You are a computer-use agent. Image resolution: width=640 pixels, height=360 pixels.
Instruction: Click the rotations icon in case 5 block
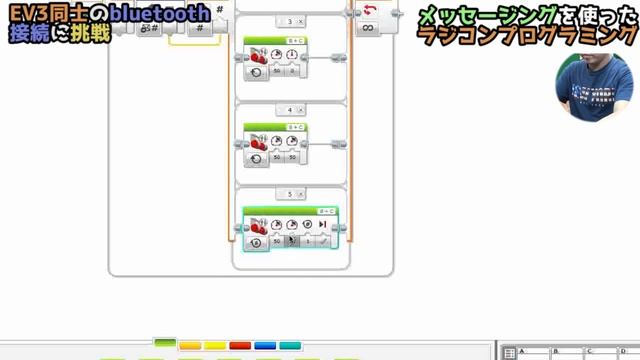tap(307, 224)
